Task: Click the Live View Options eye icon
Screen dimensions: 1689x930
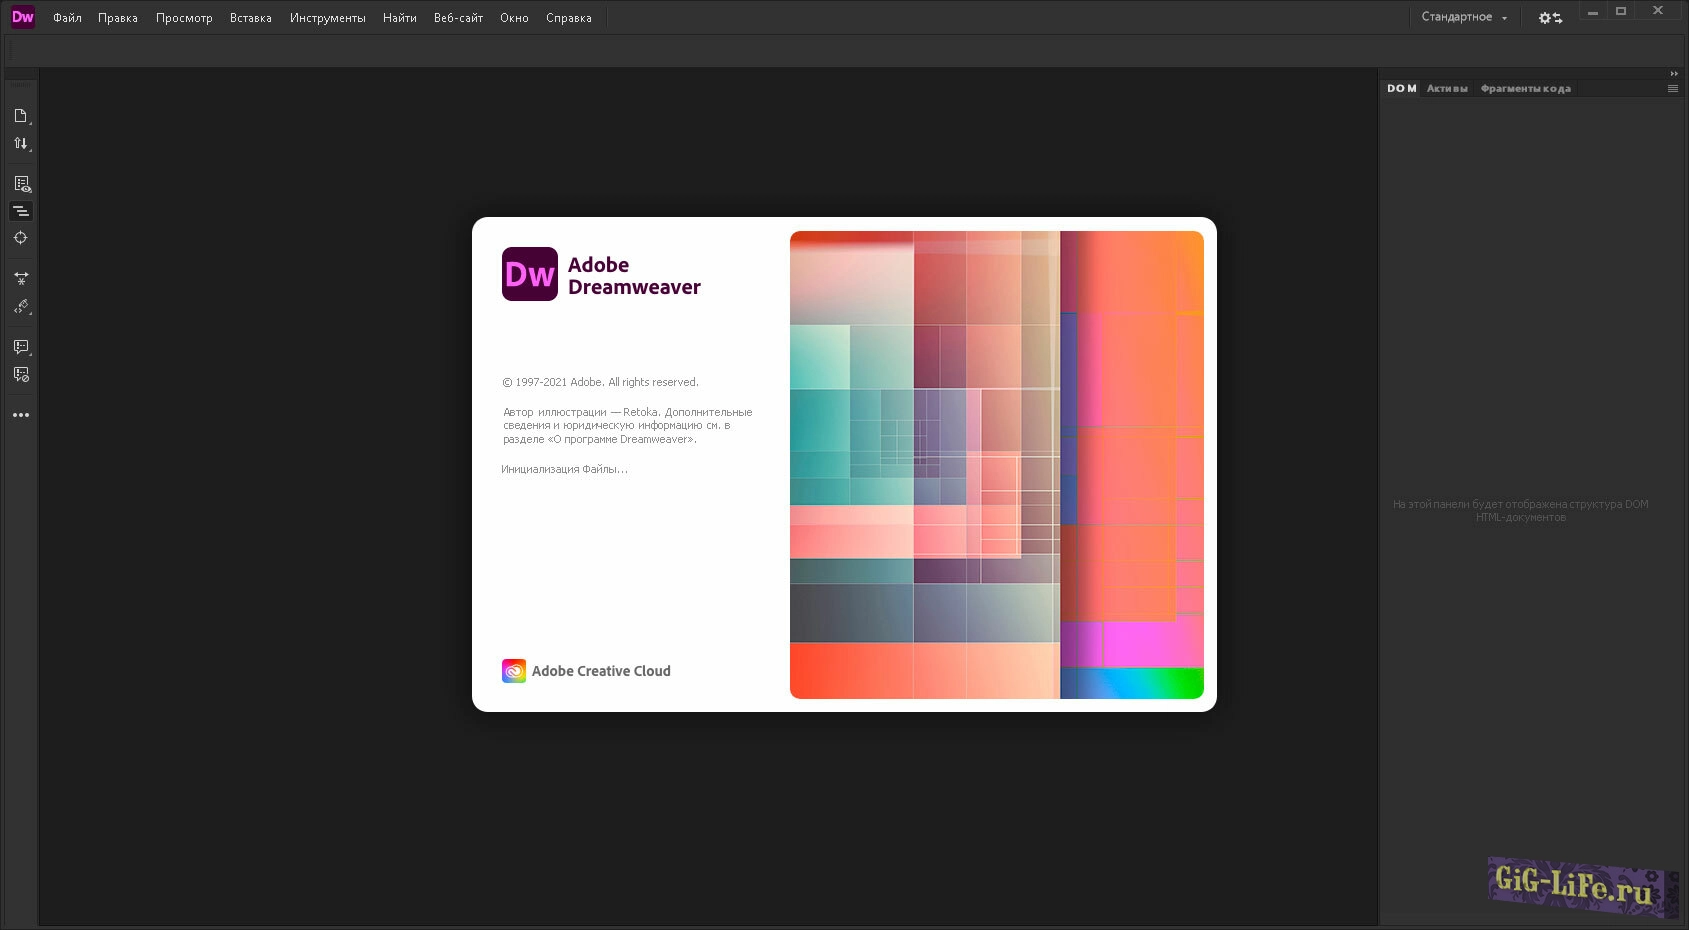Action: (21, 184)
